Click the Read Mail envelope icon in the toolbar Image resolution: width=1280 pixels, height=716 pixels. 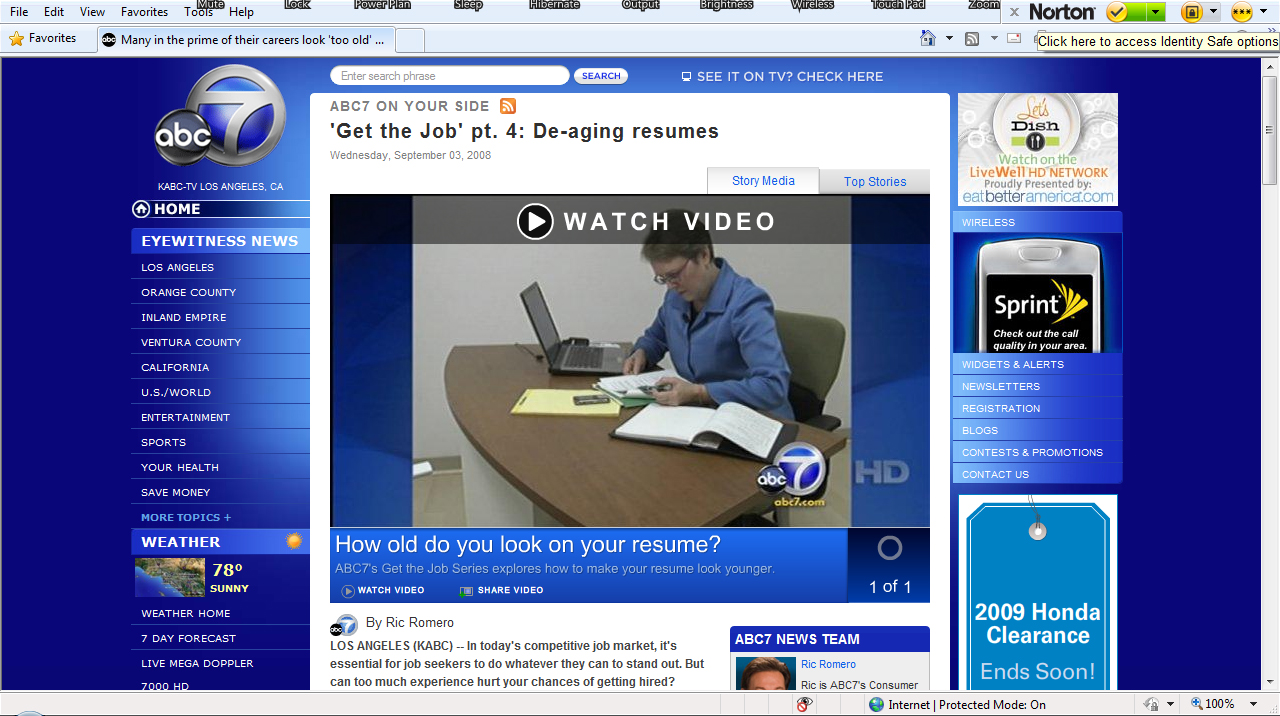pyautogui.click(x=1014, y=38)
